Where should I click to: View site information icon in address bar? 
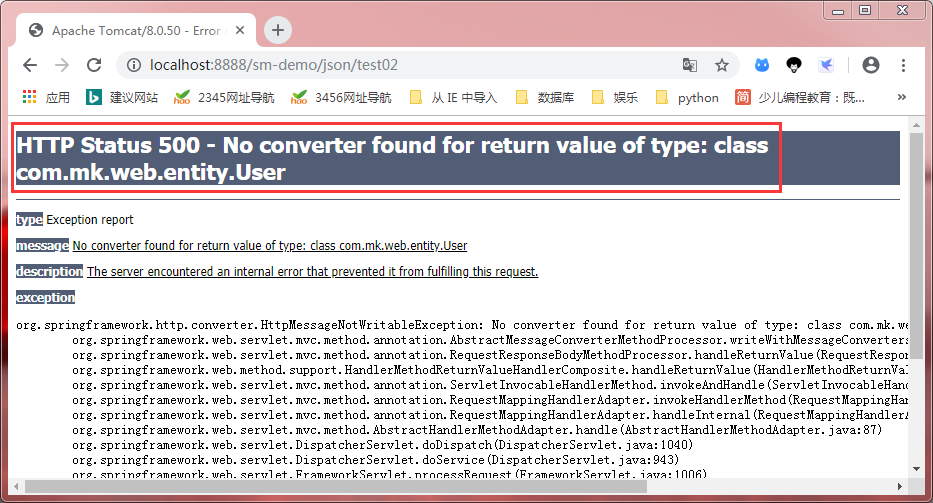(x=134, y=65)
